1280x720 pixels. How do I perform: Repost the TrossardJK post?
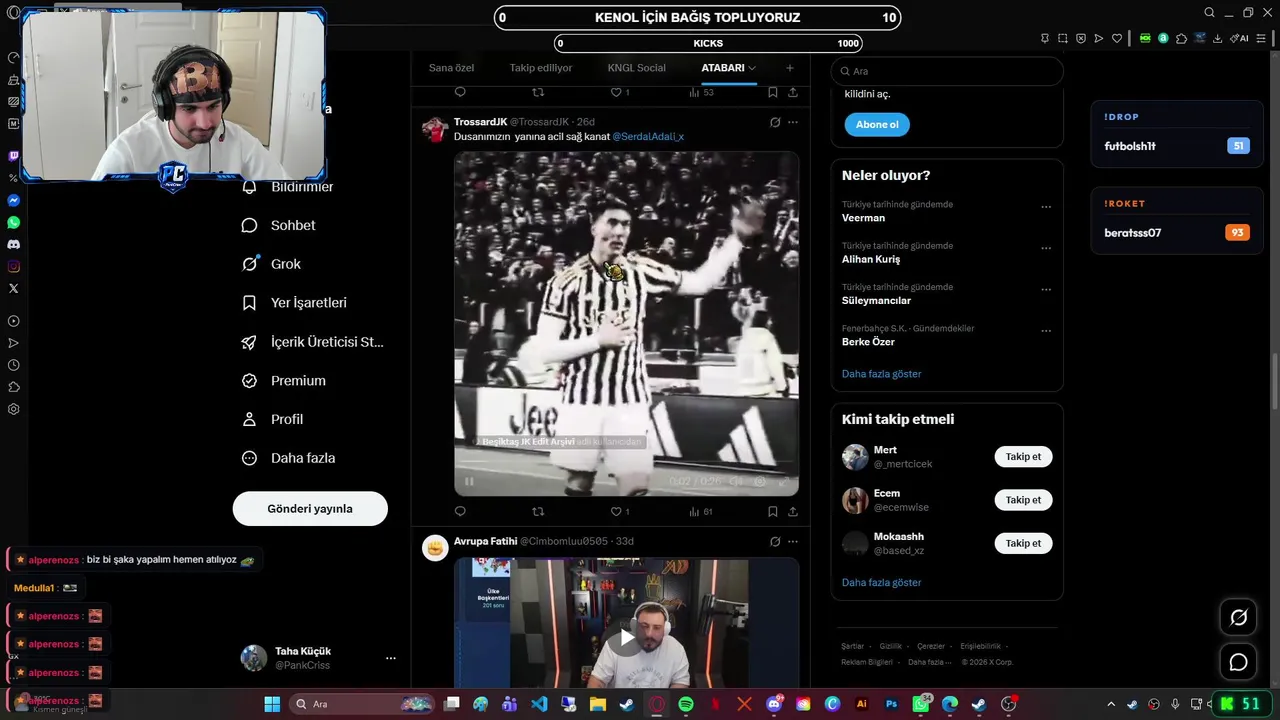pyautogui.click(x=538, y=511)
